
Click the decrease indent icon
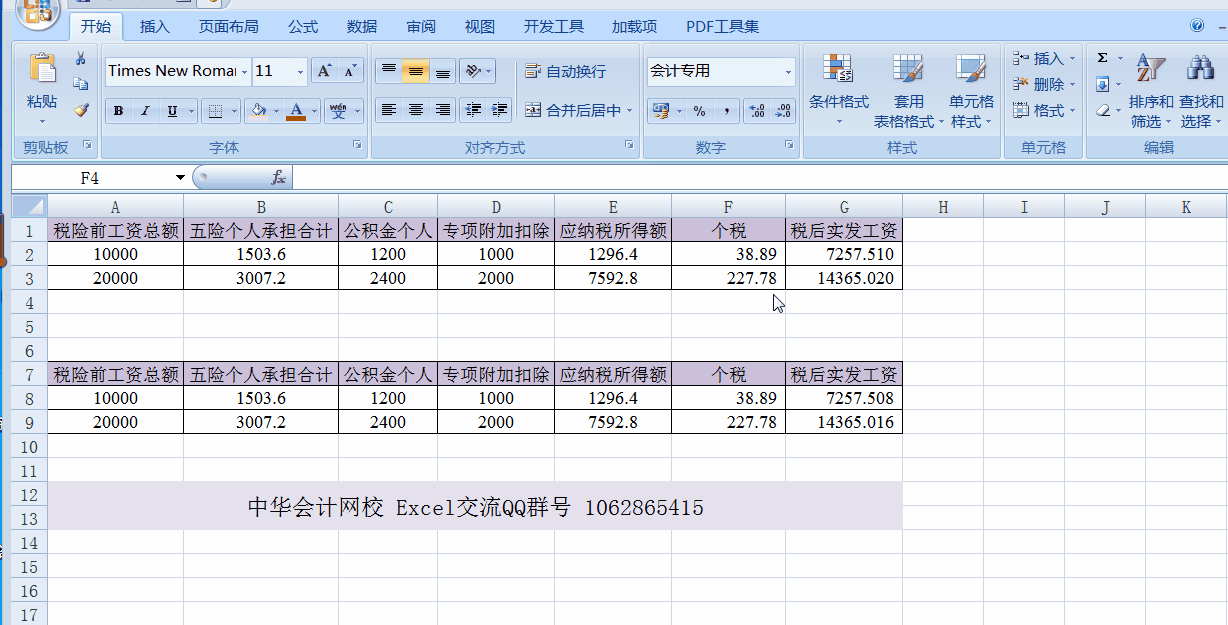click(x=474, y=110)
